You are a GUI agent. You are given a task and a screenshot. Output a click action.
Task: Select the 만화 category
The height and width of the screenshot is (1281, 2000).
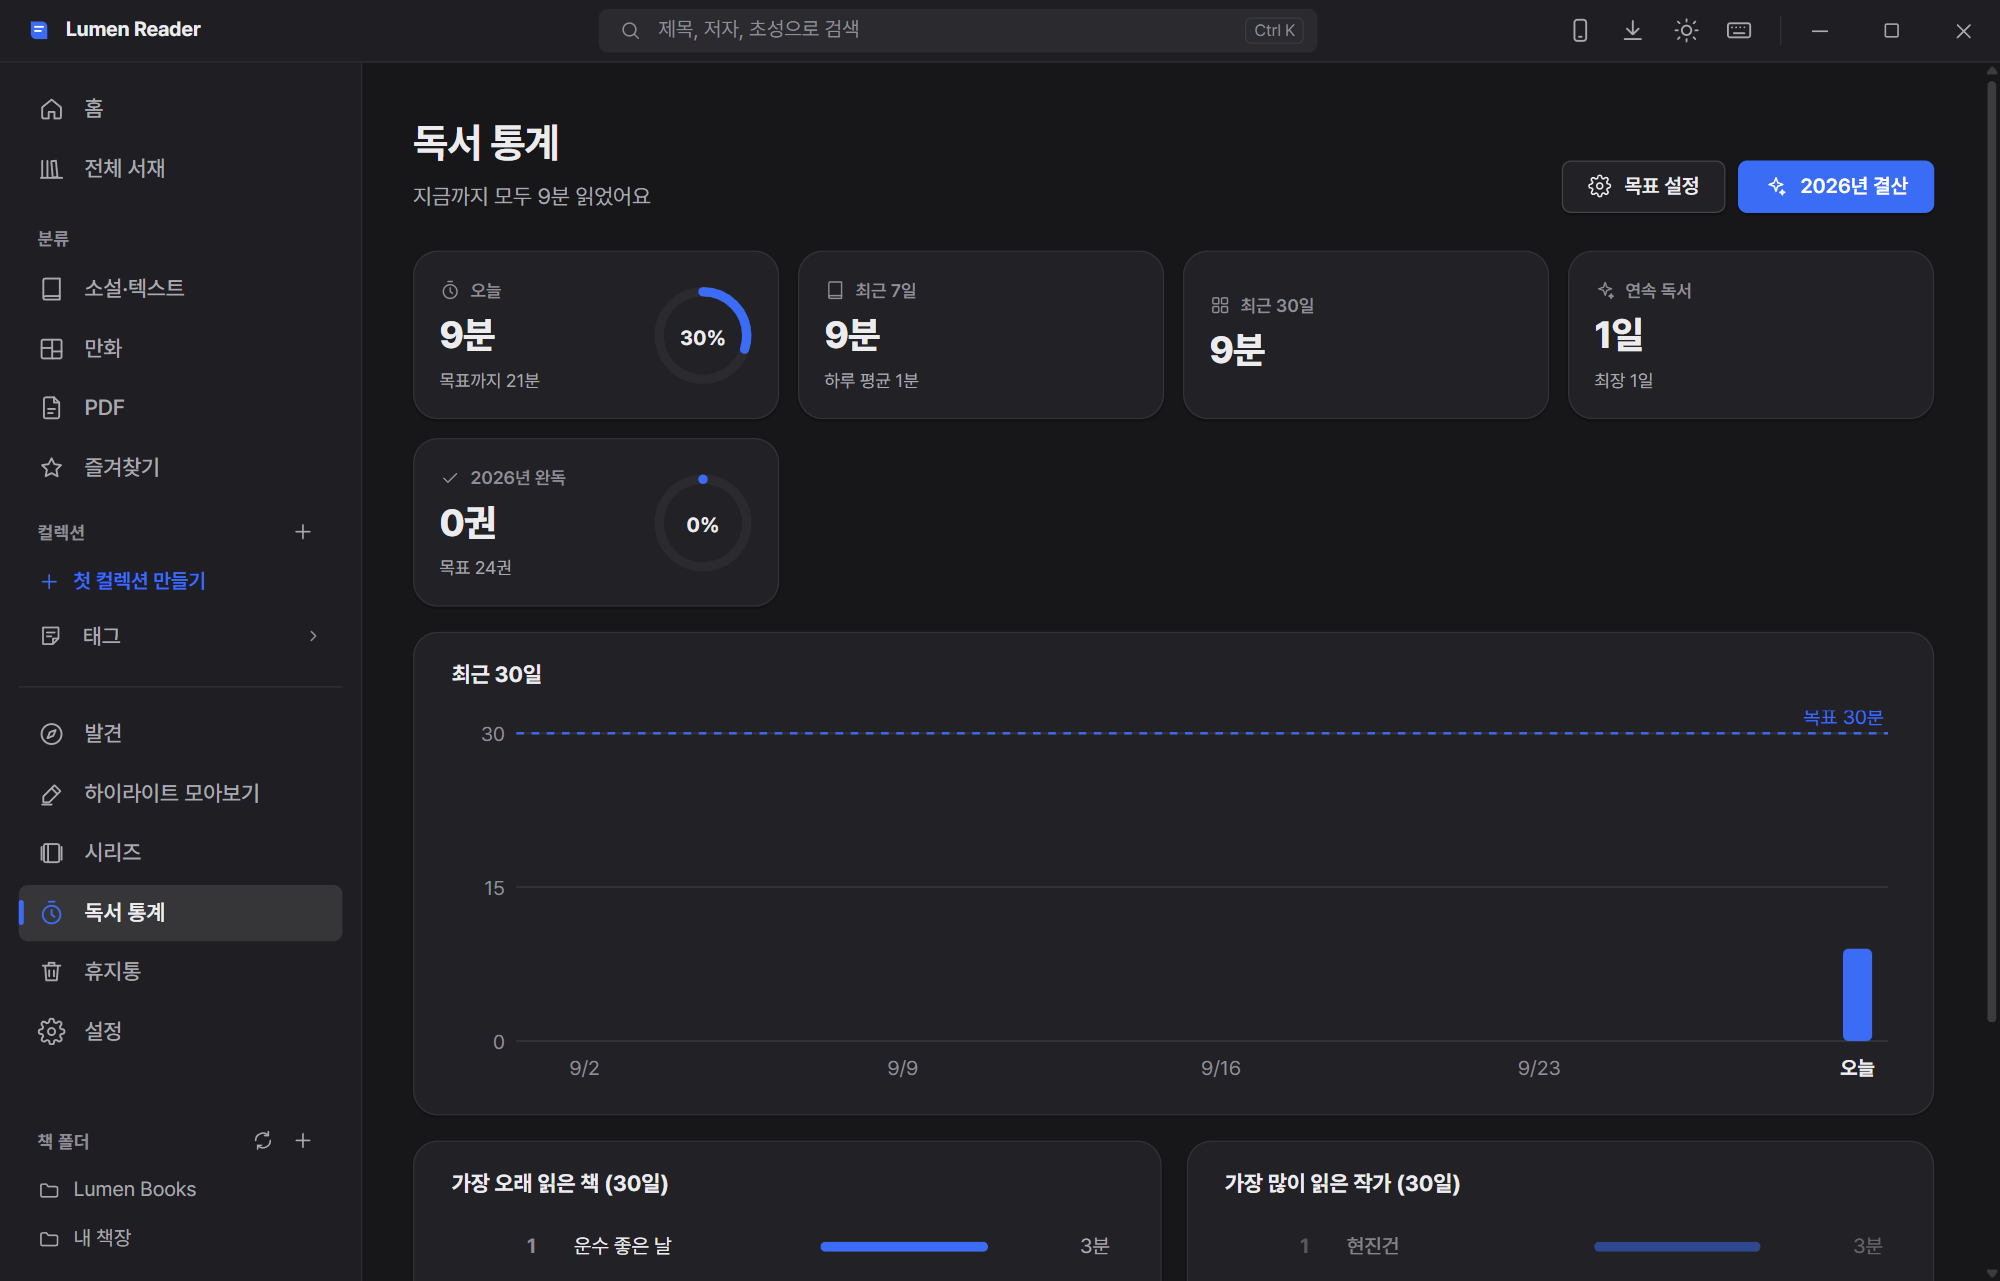(180, 349)
